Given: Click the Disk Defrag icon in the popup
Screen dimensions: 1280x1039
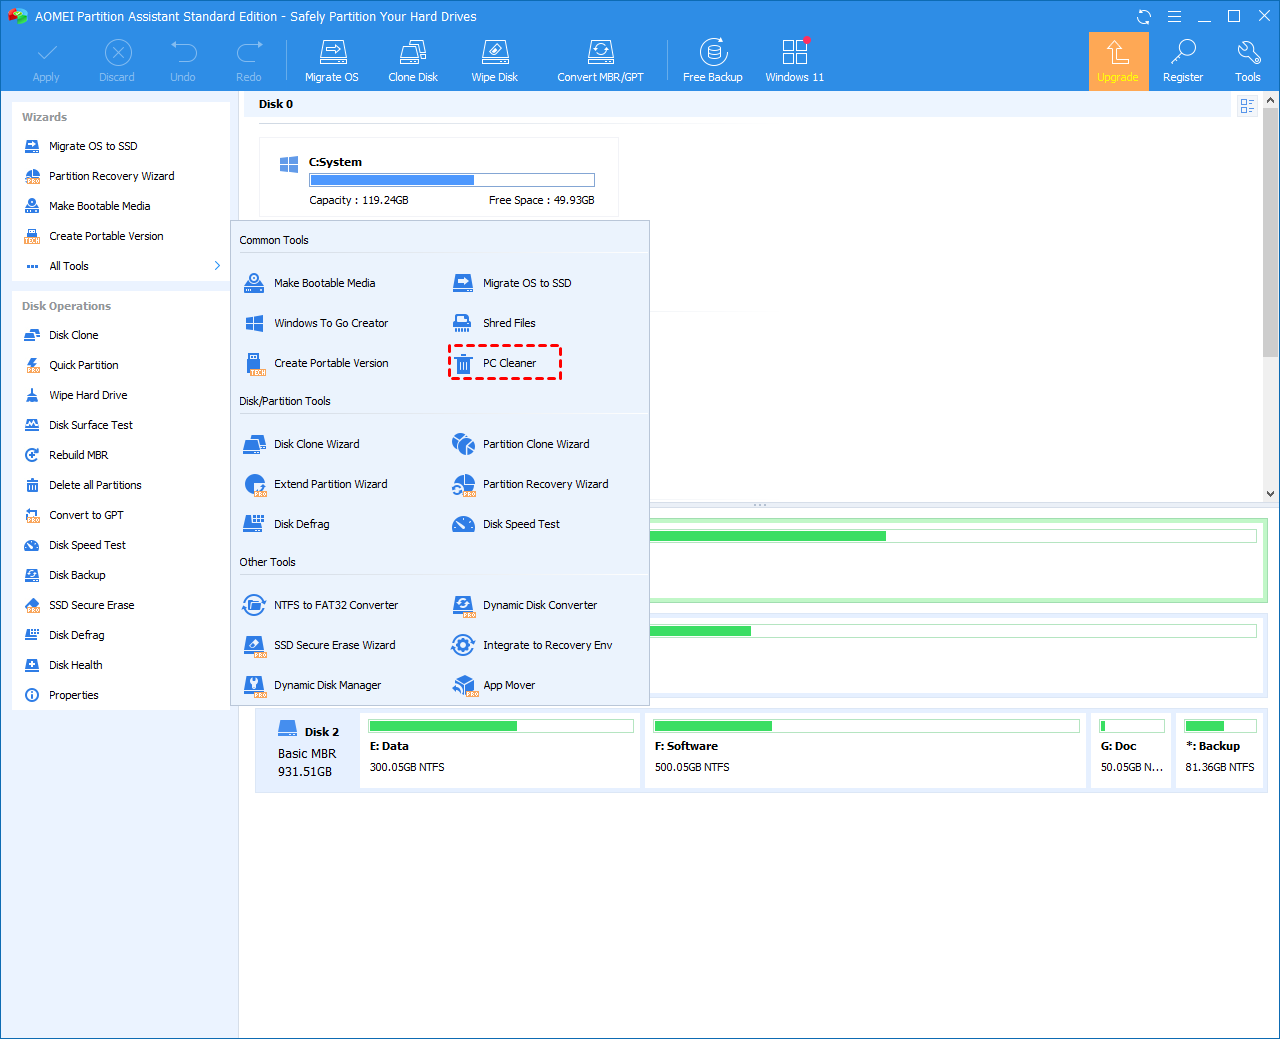Looking at the screenshot, I should click(255, 524).
